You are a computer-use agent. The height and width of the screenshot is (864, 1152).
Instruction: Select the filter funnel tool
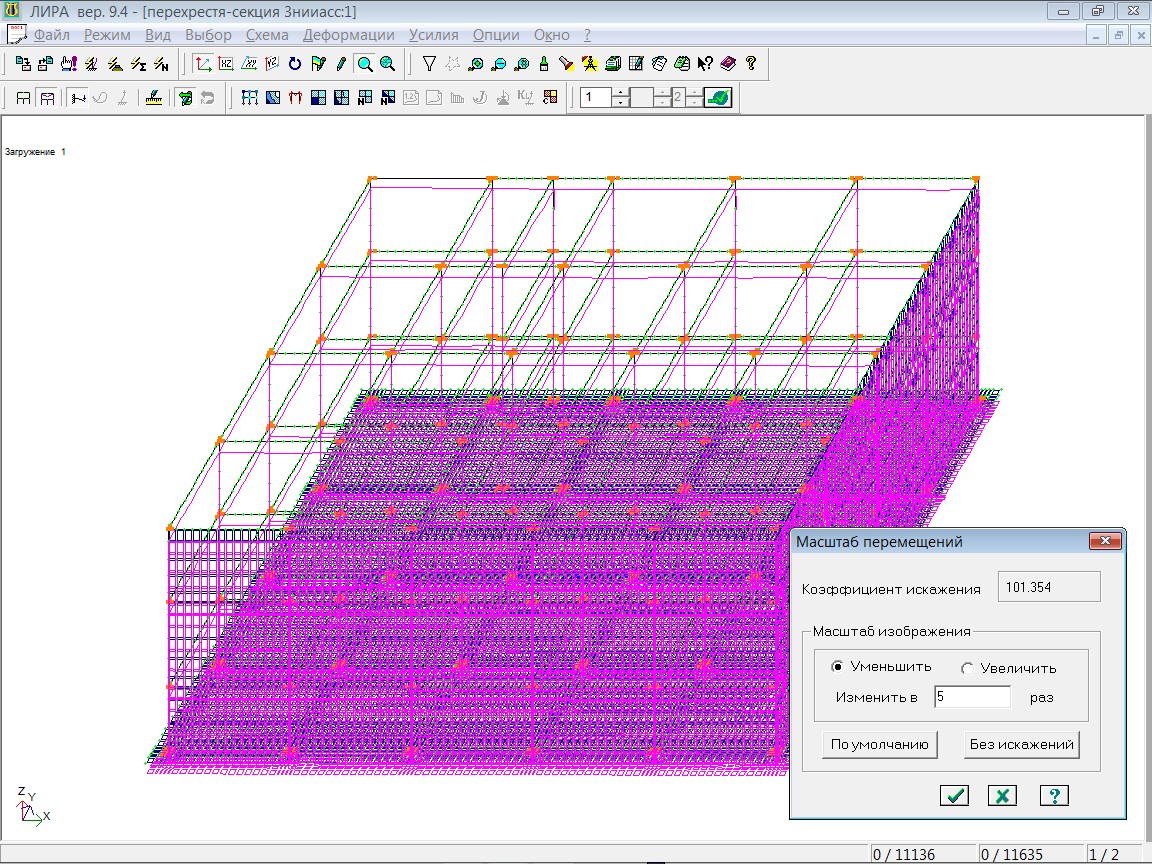[429, 64]
